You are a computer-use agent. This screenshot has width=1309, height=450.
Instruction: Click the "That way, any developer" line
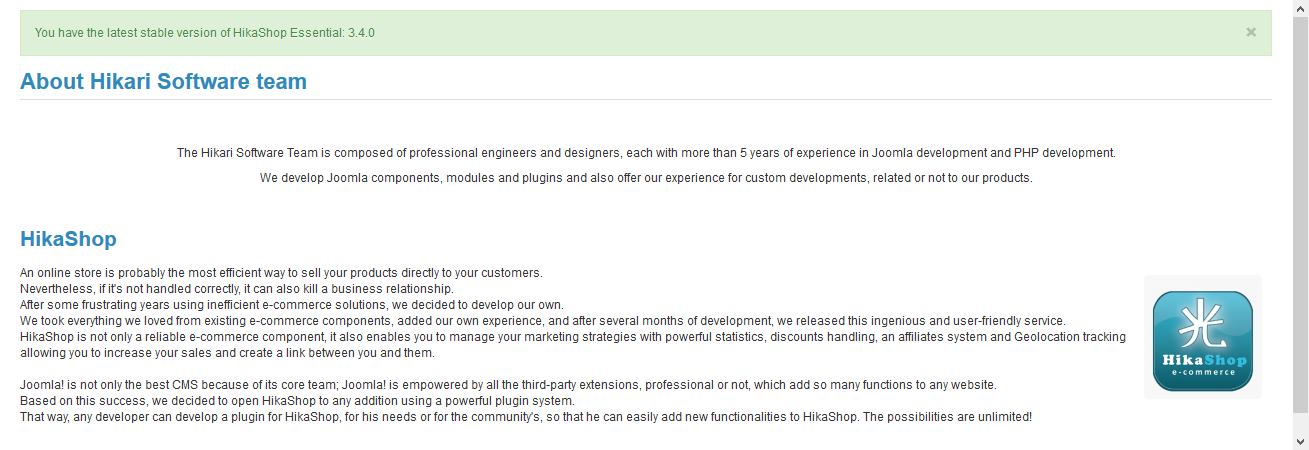point(525,416)
